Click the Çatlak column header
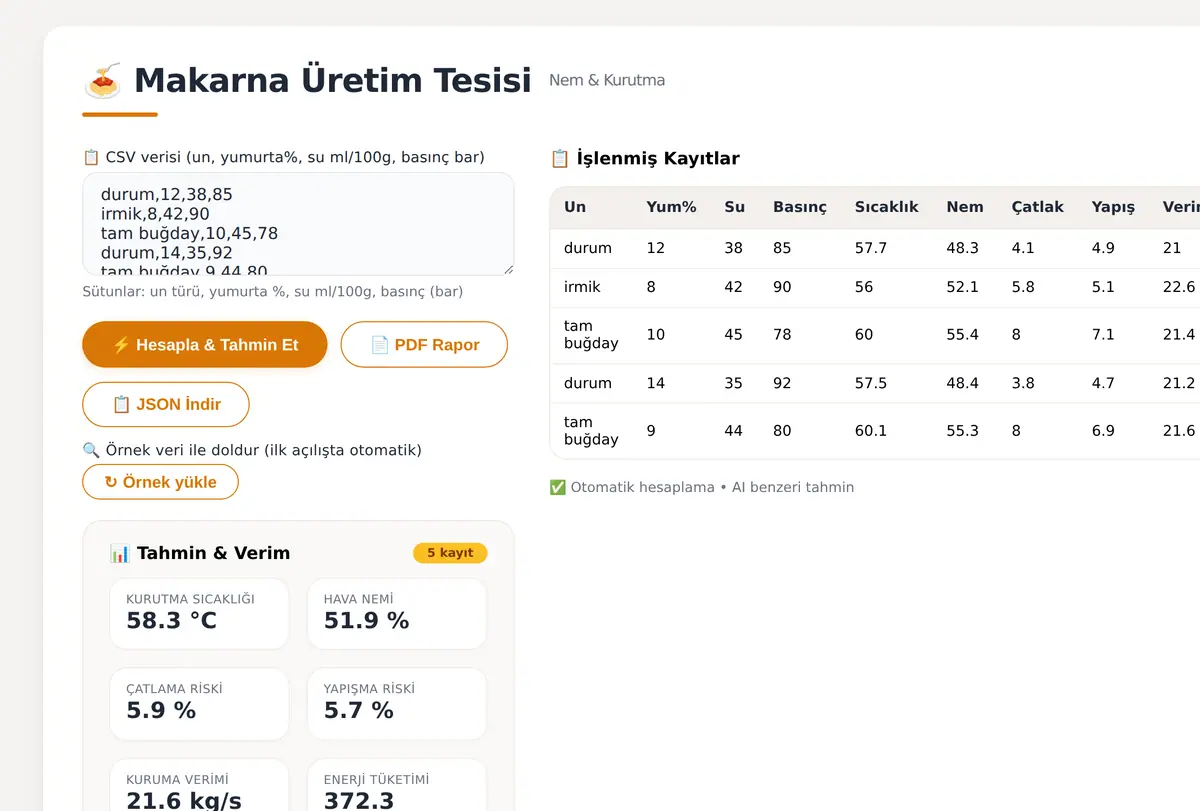Screen dimensions: 1200x811 tap(1038, 207)
